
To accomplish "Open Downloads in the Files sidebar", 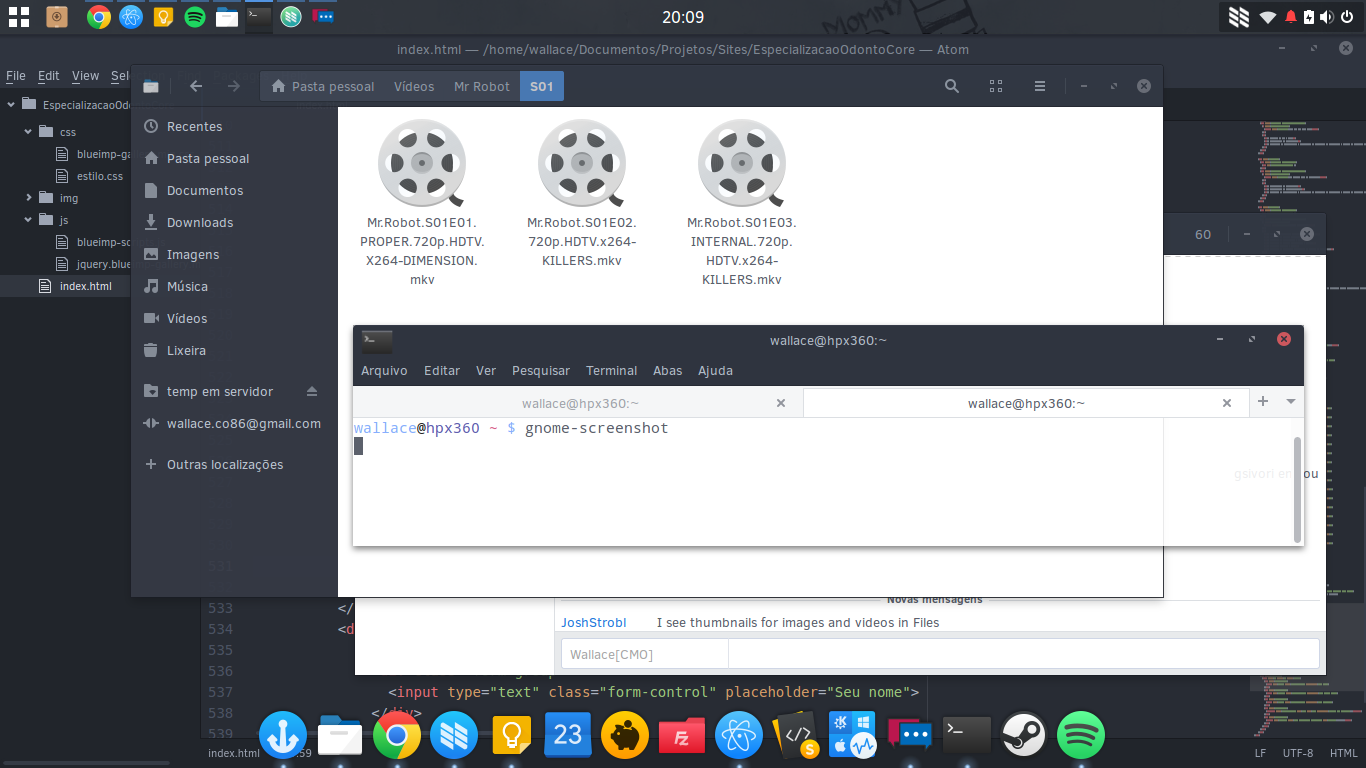I will tap(234, 222).
